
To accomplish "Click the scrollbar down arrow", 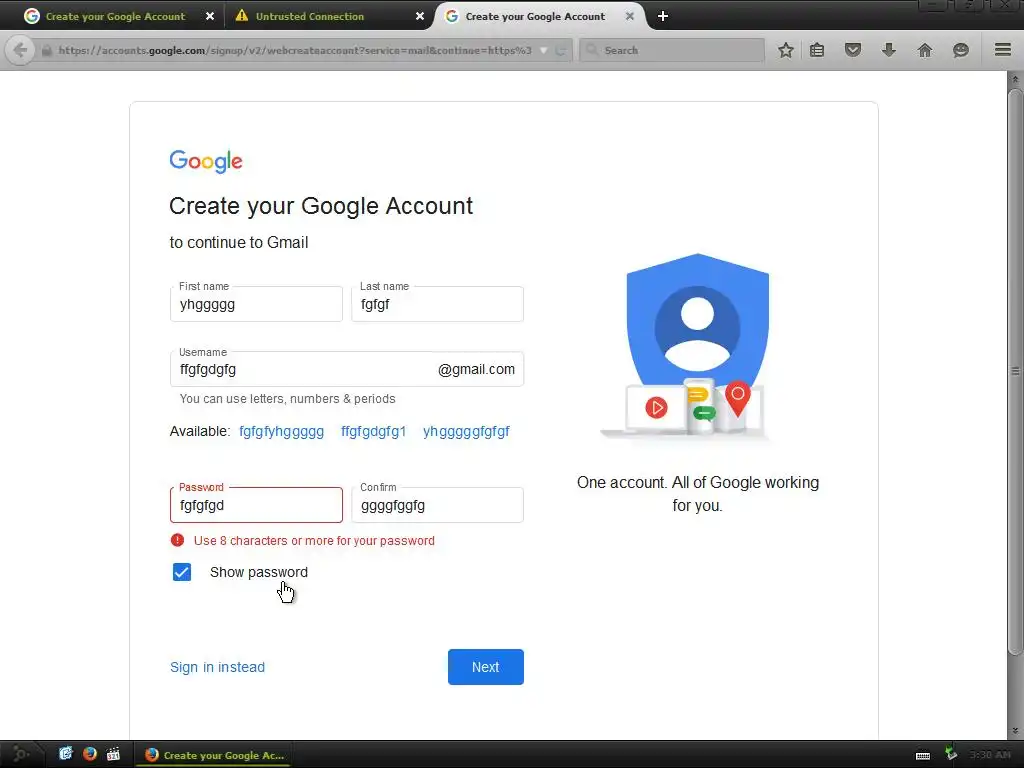I will (x=1015, y=731).
